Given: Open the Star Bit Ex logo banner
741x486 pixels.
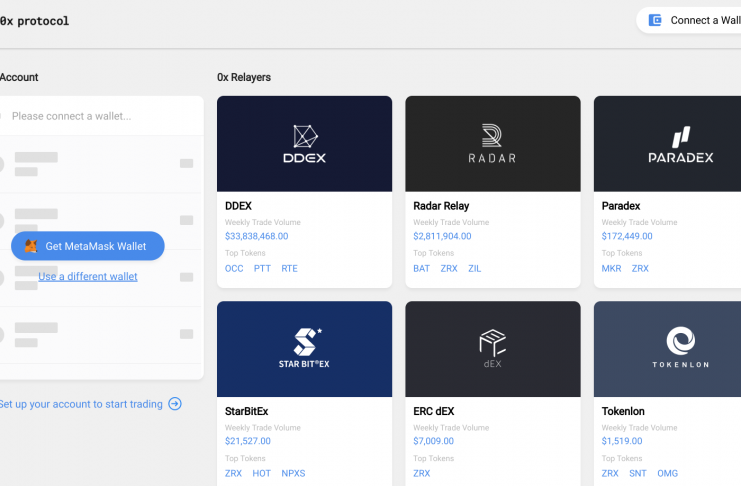Looking at the screenshot, I should point(304,349).
